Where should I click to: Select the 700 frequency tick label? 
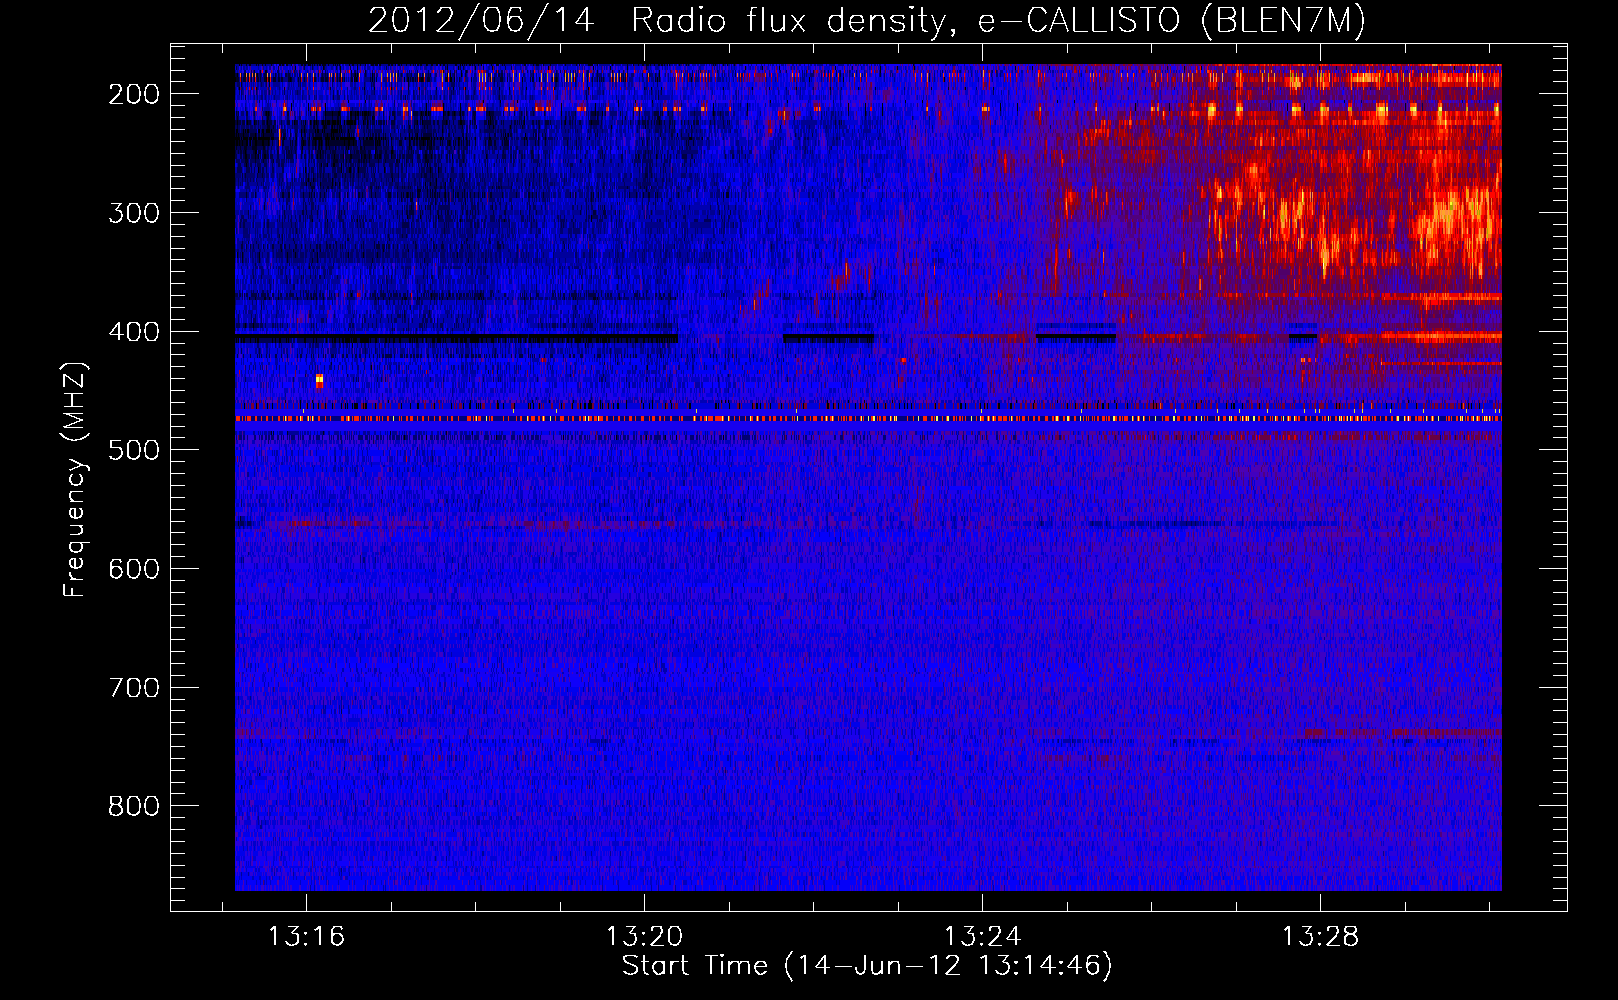pos(134,688)
